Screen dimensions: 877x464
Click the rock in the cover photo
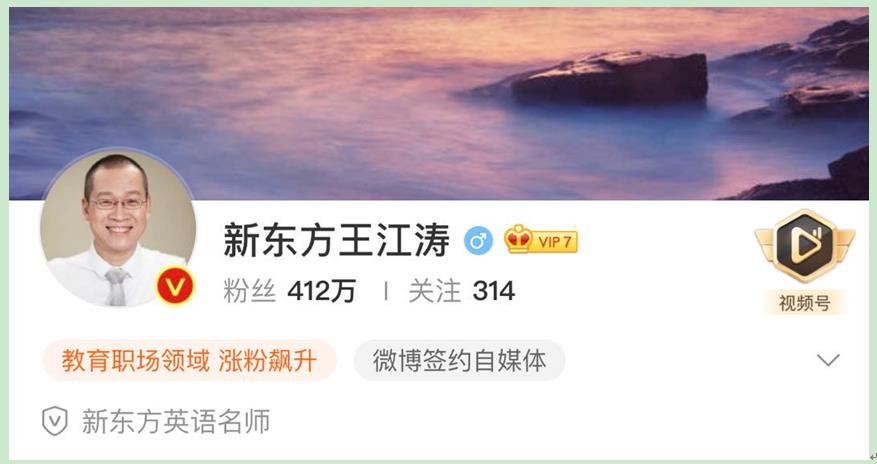[610, 78]
